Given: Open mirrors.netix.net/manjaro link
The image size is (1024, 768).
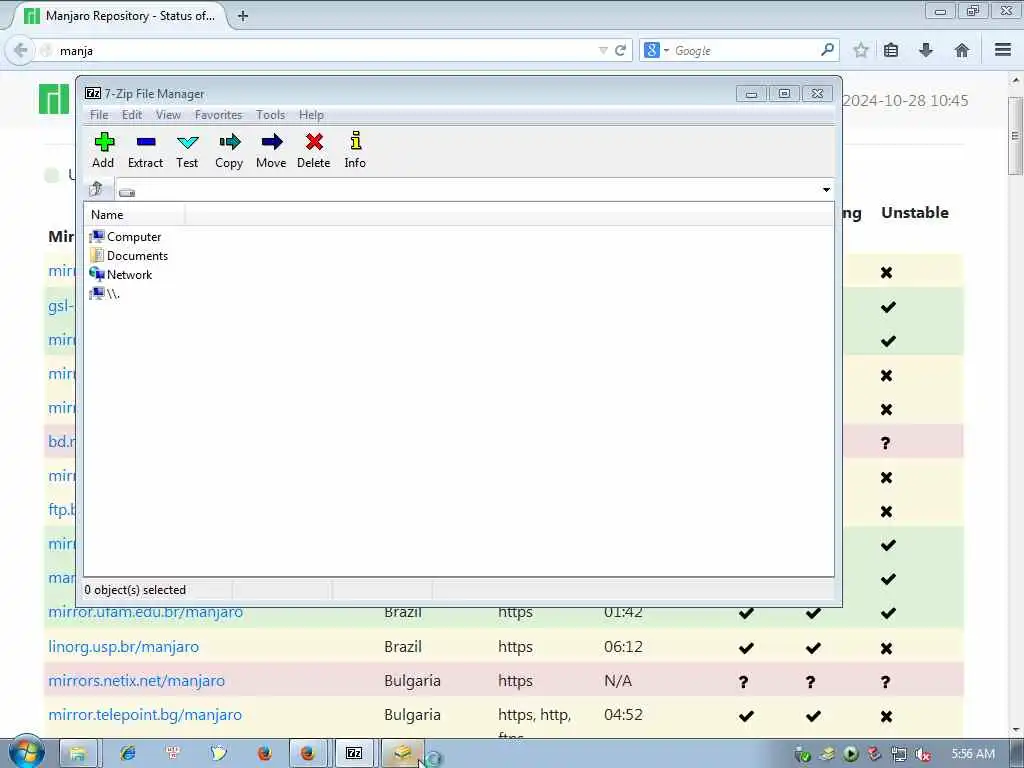Looking at the screenshot, I should tap(136, 680).
